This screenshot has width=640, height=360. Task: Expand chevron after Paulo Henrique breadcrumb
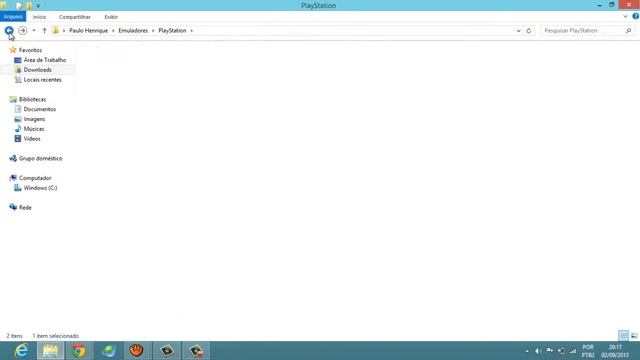(x=113, y=31)
